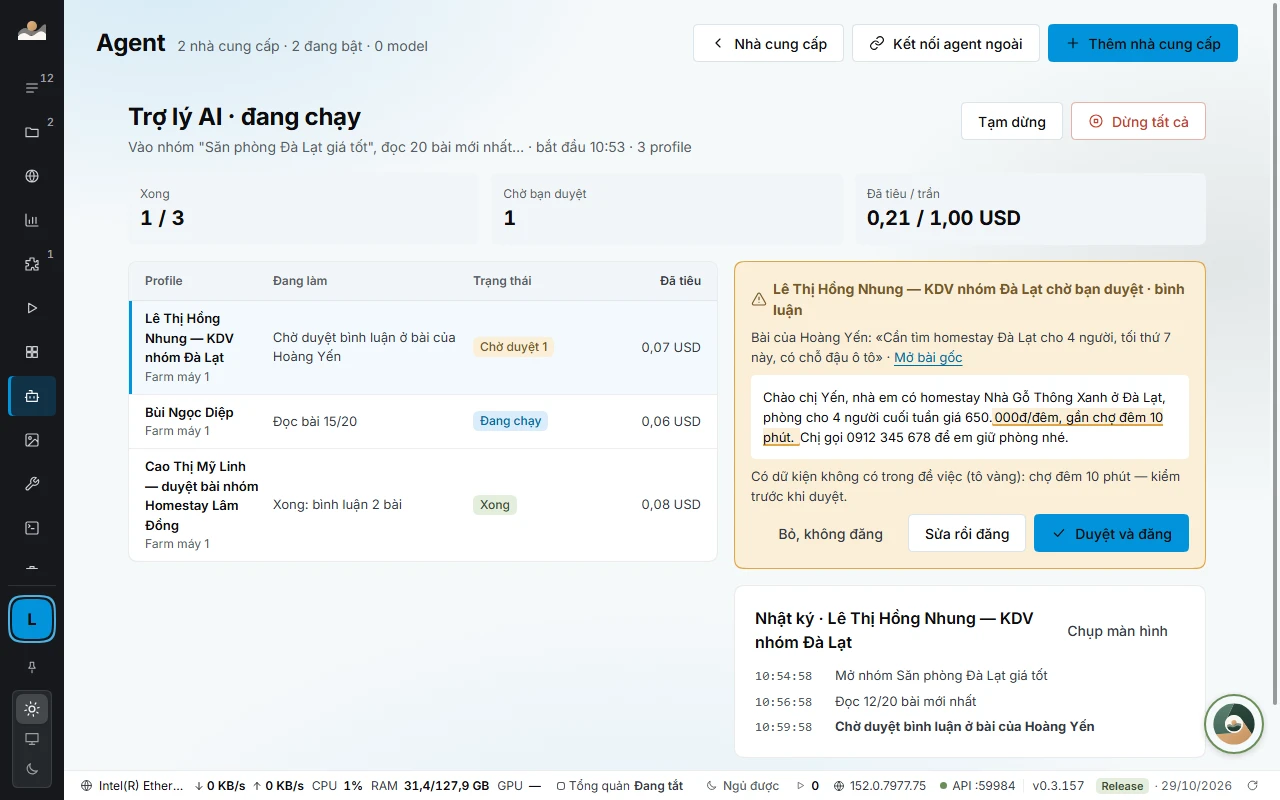Click Bỏ, không đăng button
The image size is (1280, 800).
pyautogui.click(x=830, y=533)
